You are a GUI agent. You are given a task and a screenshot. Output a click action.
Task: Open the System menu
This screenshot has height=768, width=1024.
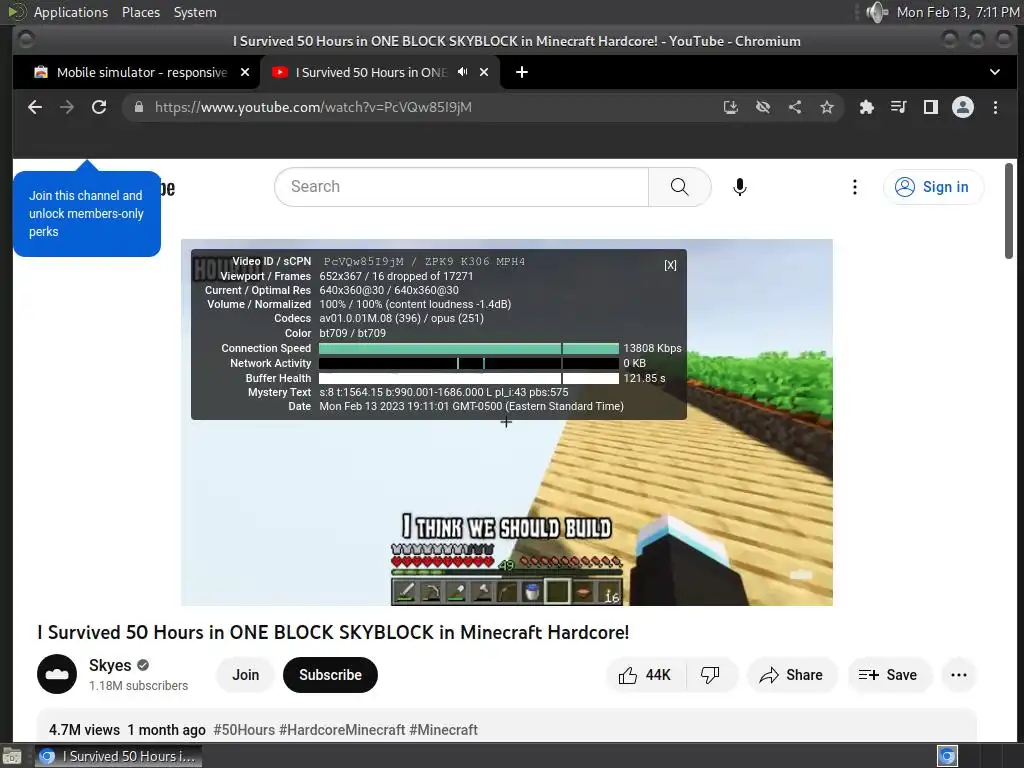[x=195, y=12]
